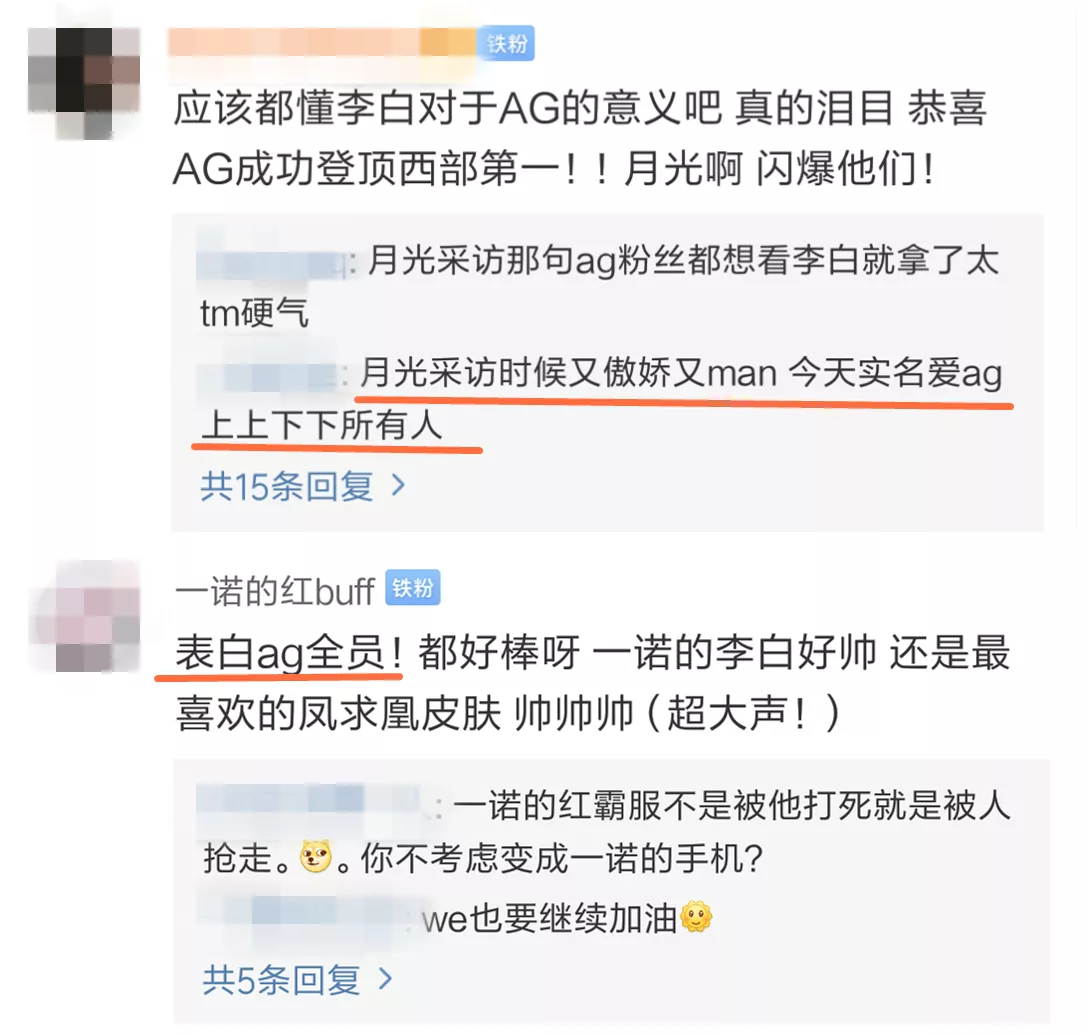The width and height of the screenshot is (1087, 1034).
Task: Open the blurred username on the first comment
Action: pos(322,44)
